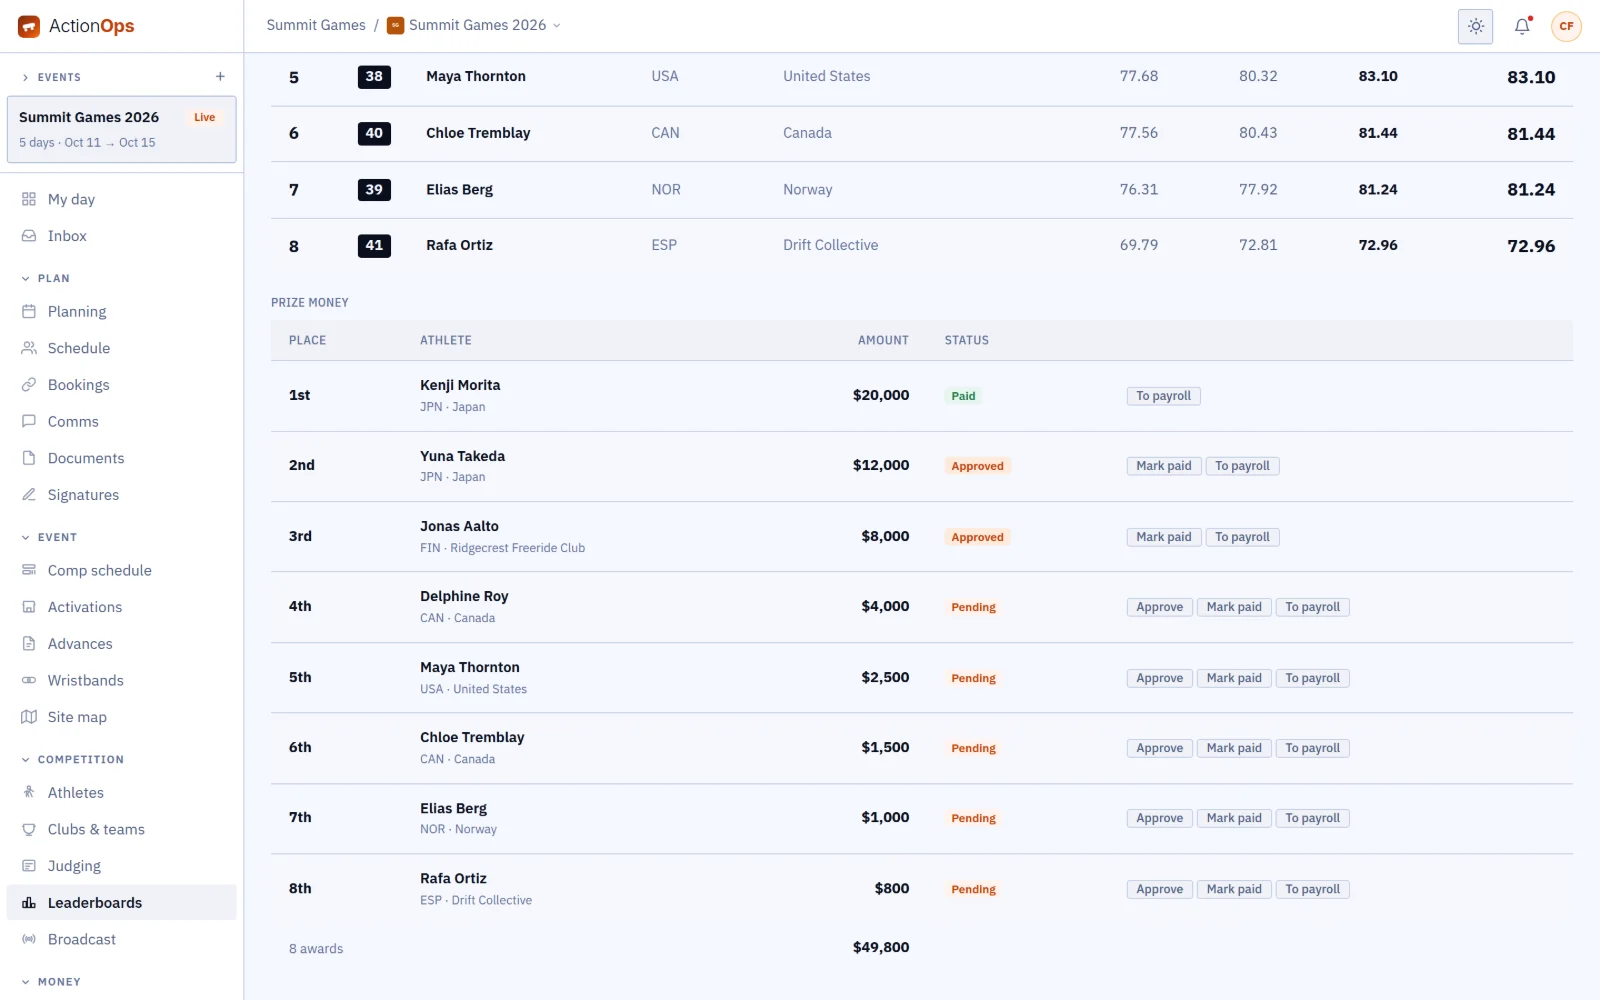1600x1000 pixels.
Task: Approve Chloe Tremblay's $1,500 prize
Action: [x=1159, y=748]
